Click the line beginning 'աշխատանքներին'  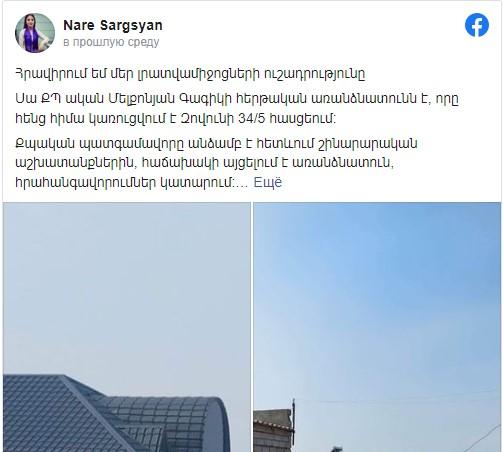205,163
